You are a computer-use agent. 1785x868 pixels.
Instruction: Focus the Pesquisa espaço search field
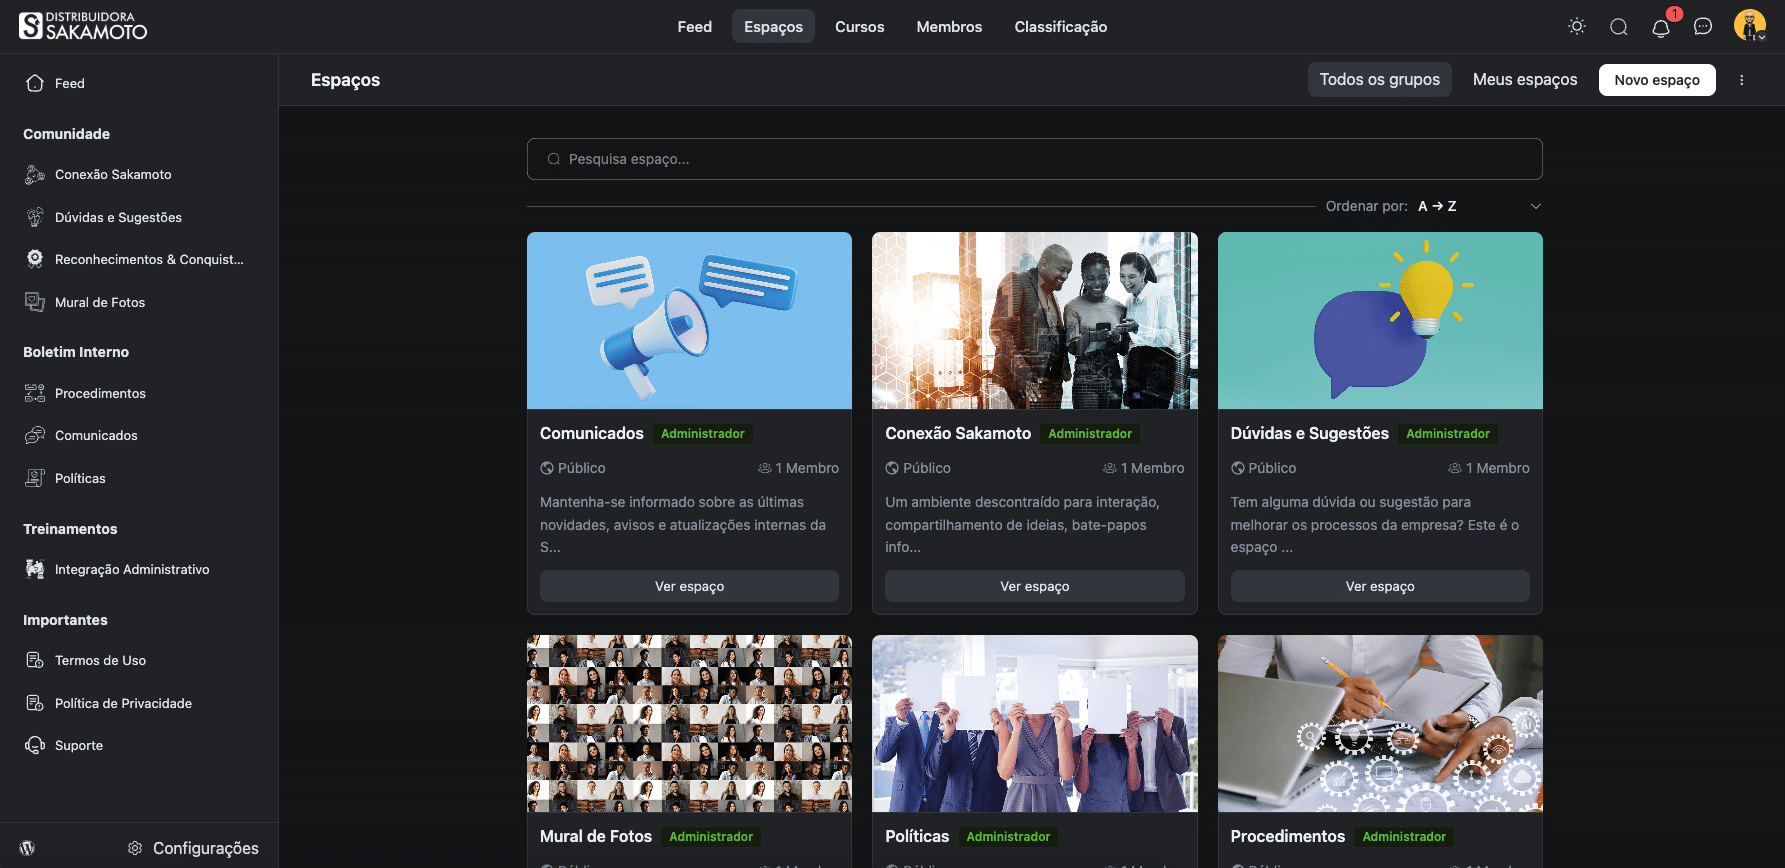click(1034, 159)
